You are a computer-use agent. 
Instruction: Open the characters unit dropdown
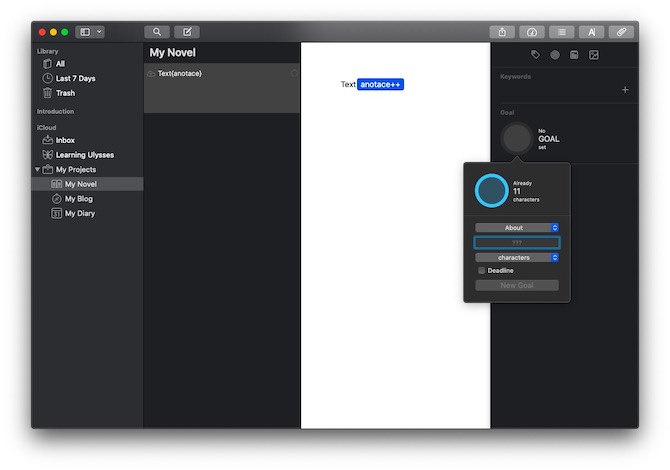tap(517, 258)
